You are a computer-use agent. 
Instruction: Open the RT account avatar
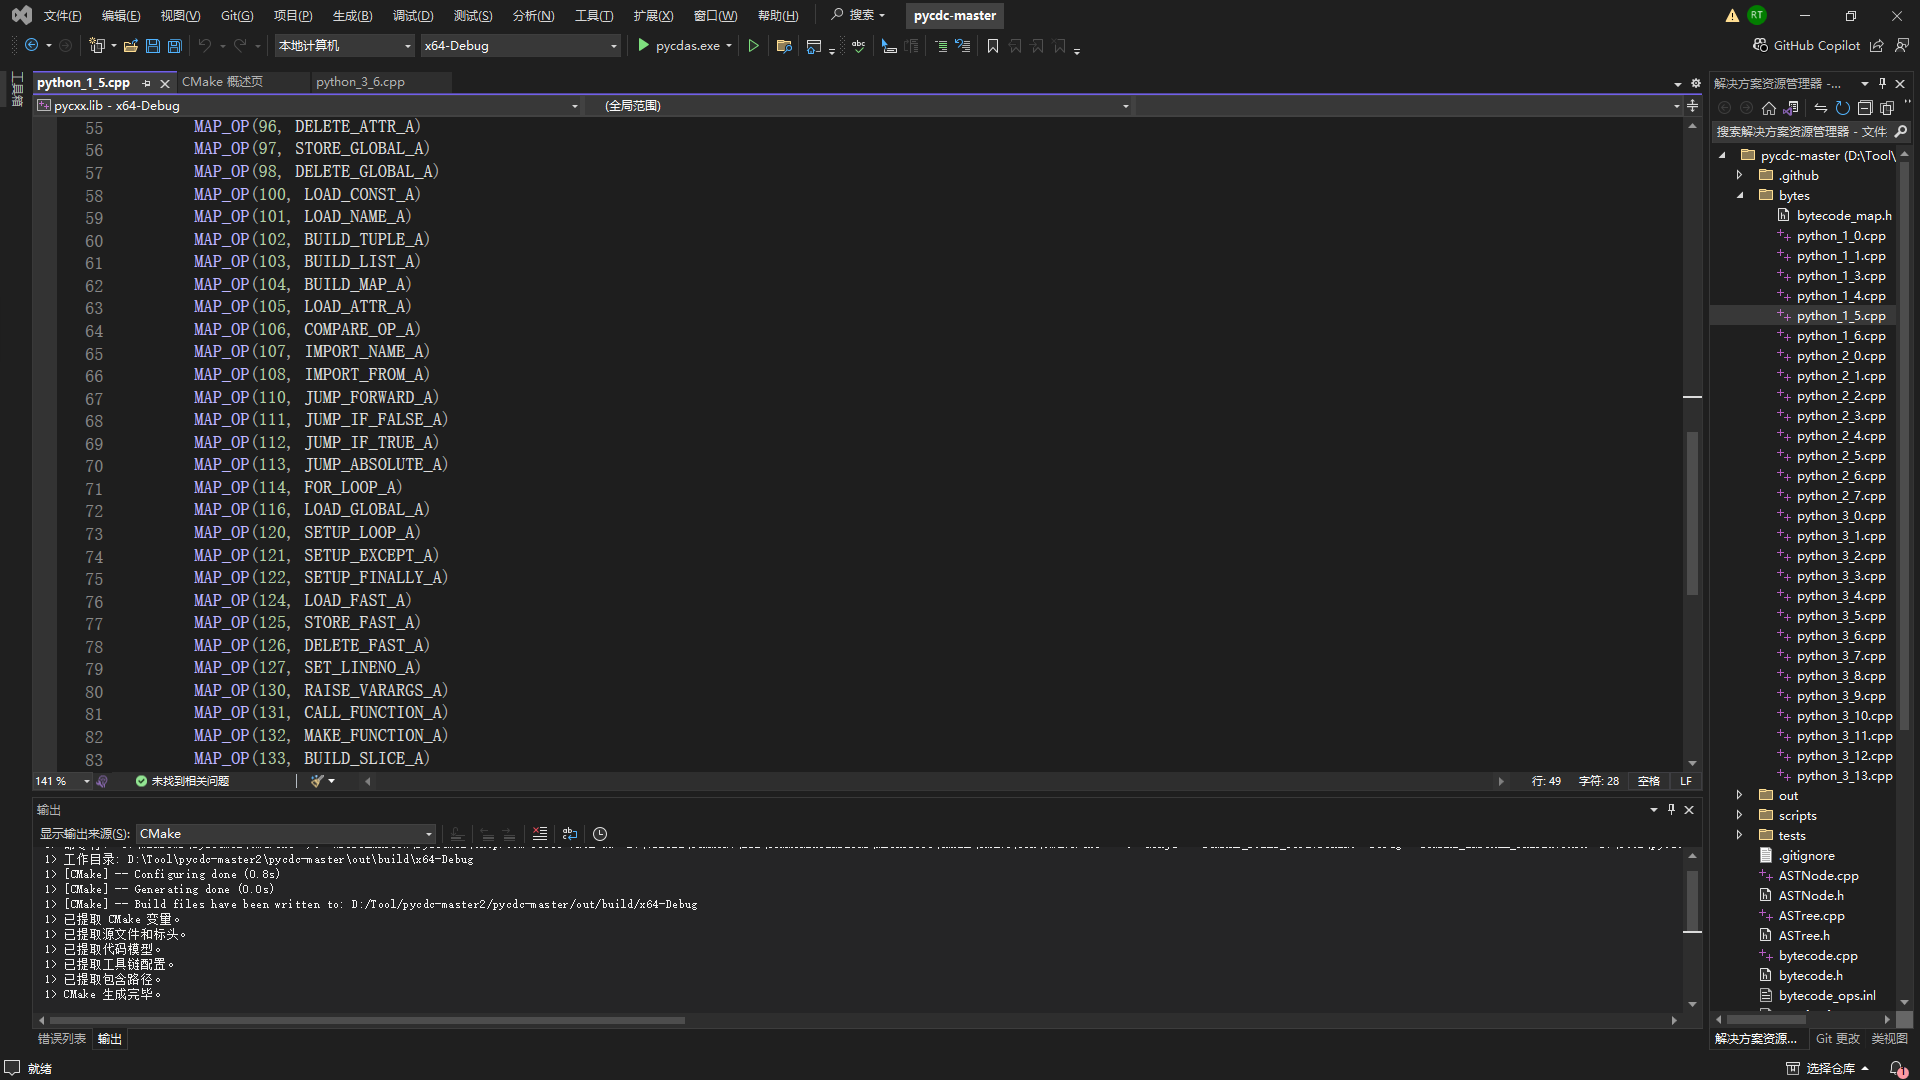click(x=1757, y=15)
